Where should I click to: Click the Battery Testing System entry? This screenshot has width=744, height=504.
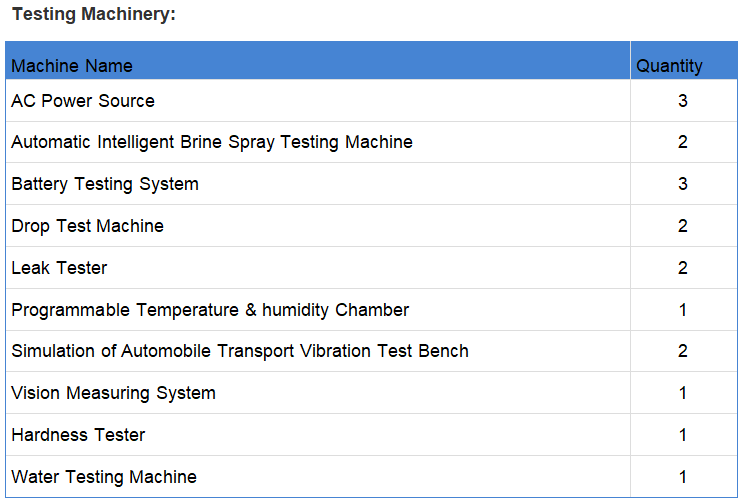click(105, 184)
